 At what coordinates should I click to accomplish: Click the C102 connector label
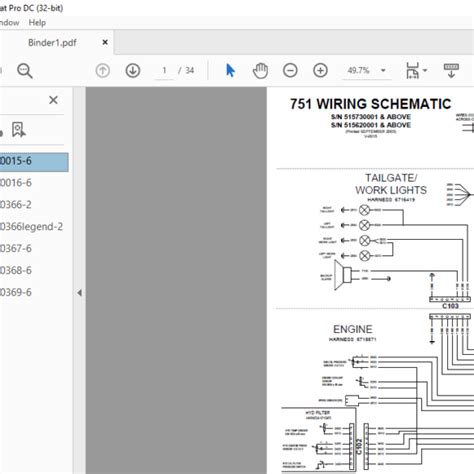[359, 447]
